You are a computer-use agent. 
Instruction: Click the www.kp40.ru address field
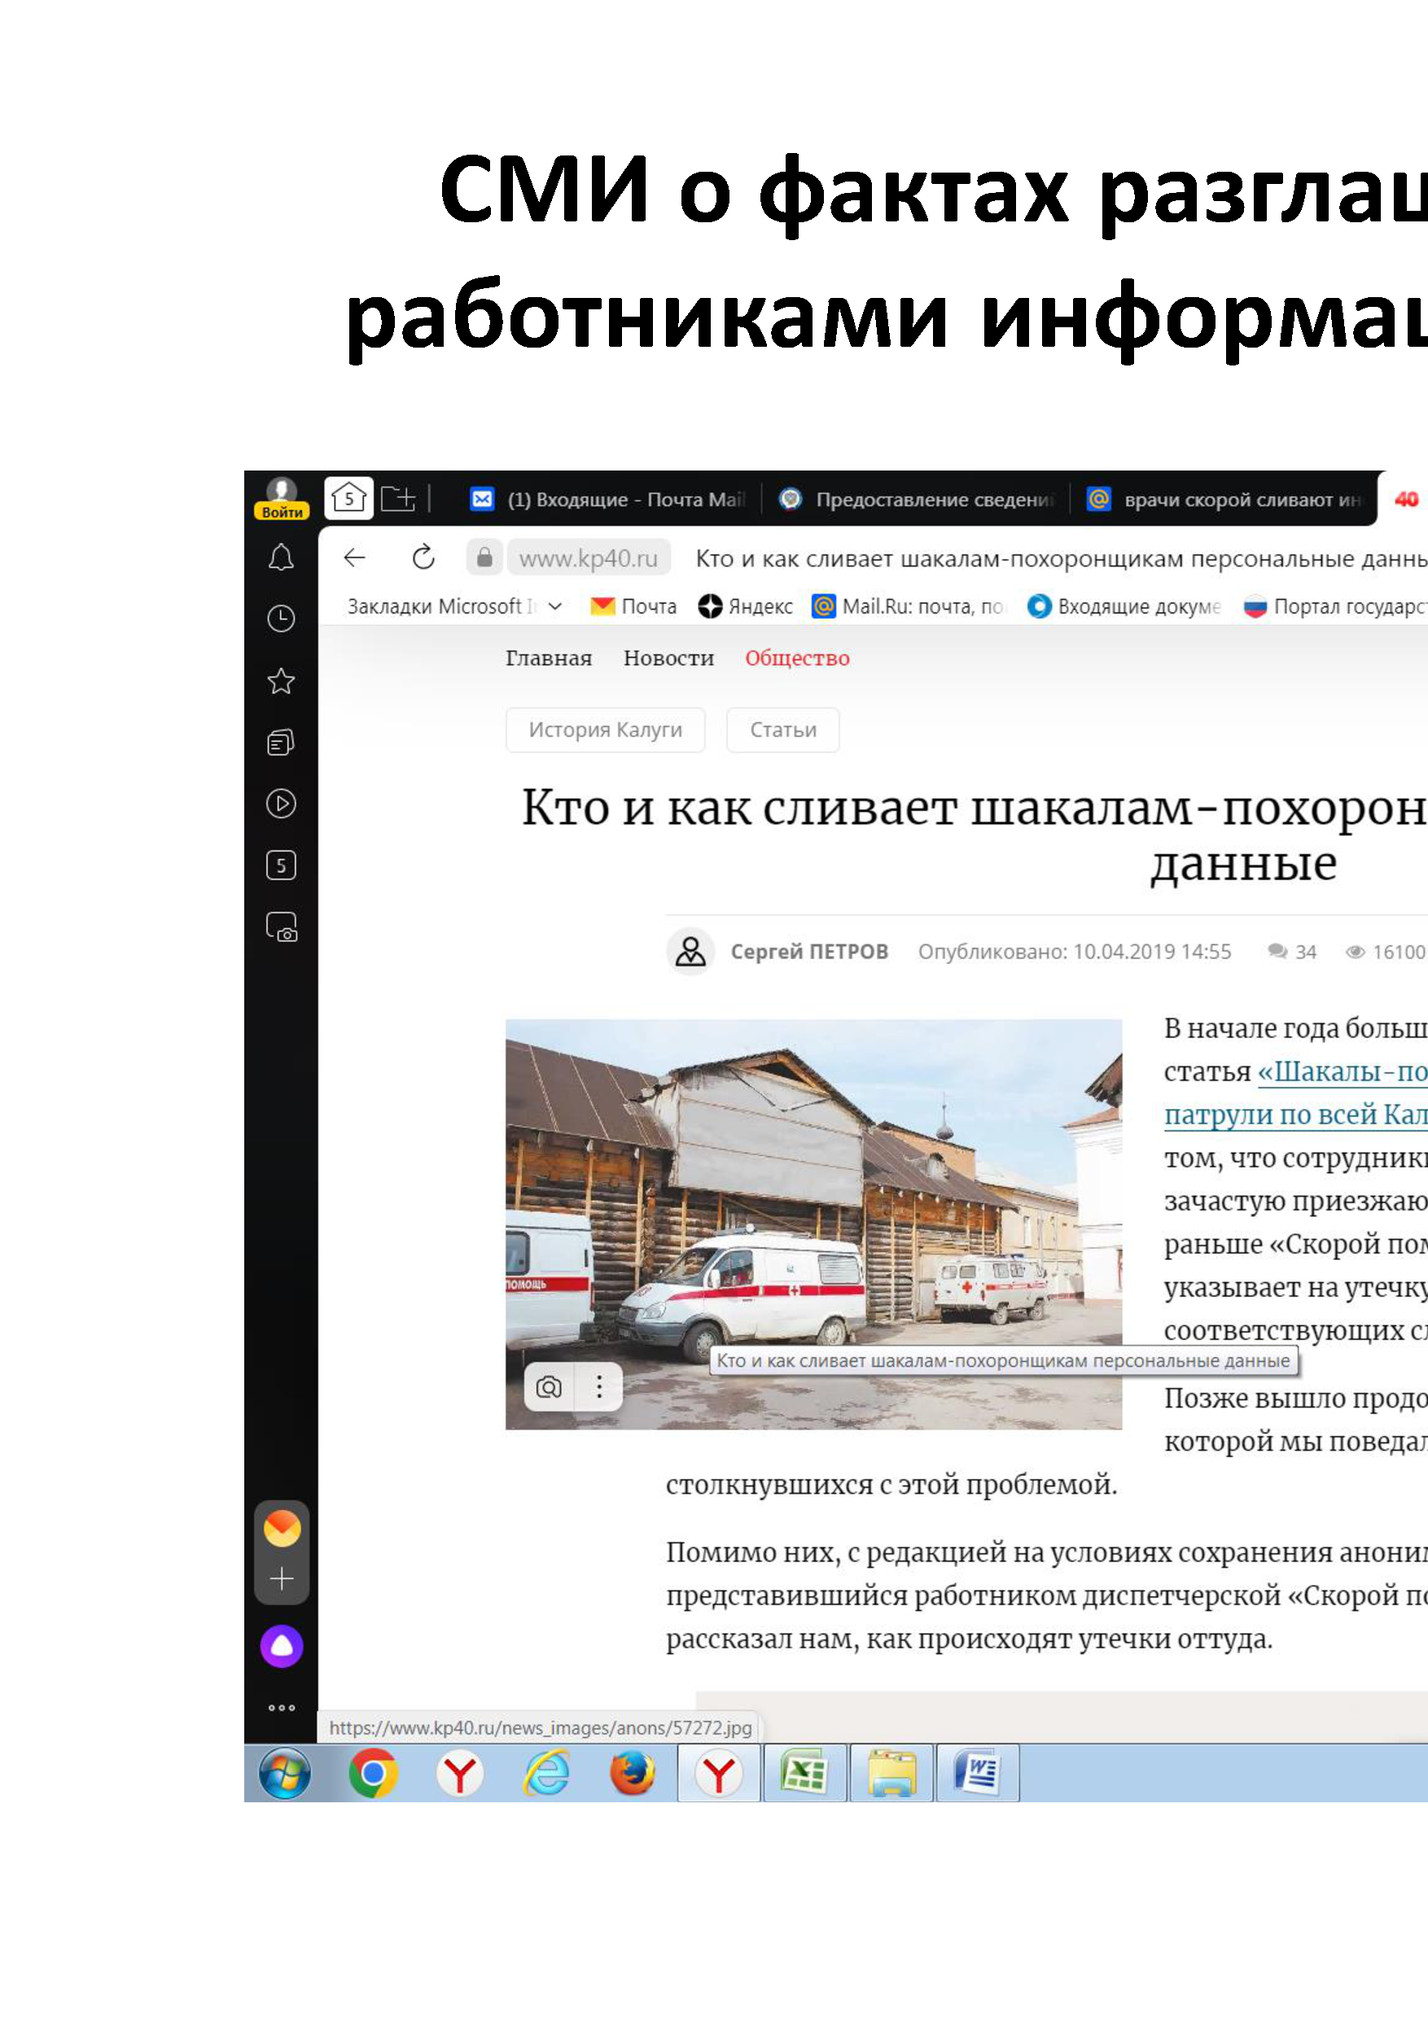pos(588,558)
